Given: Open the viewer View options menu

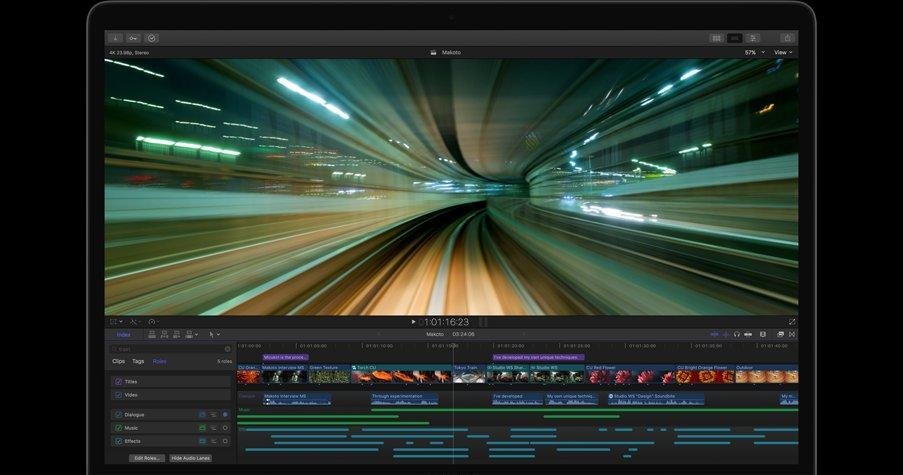Looking at the screenshot, I should pyautogui.click(x=783, y=52).
